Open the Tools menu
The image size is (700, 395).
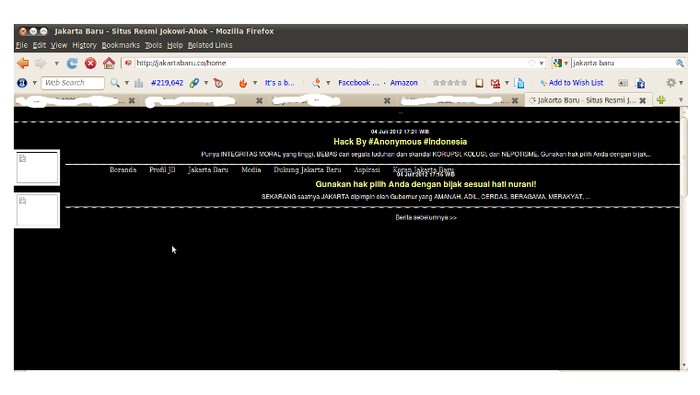tap(153, 45)
